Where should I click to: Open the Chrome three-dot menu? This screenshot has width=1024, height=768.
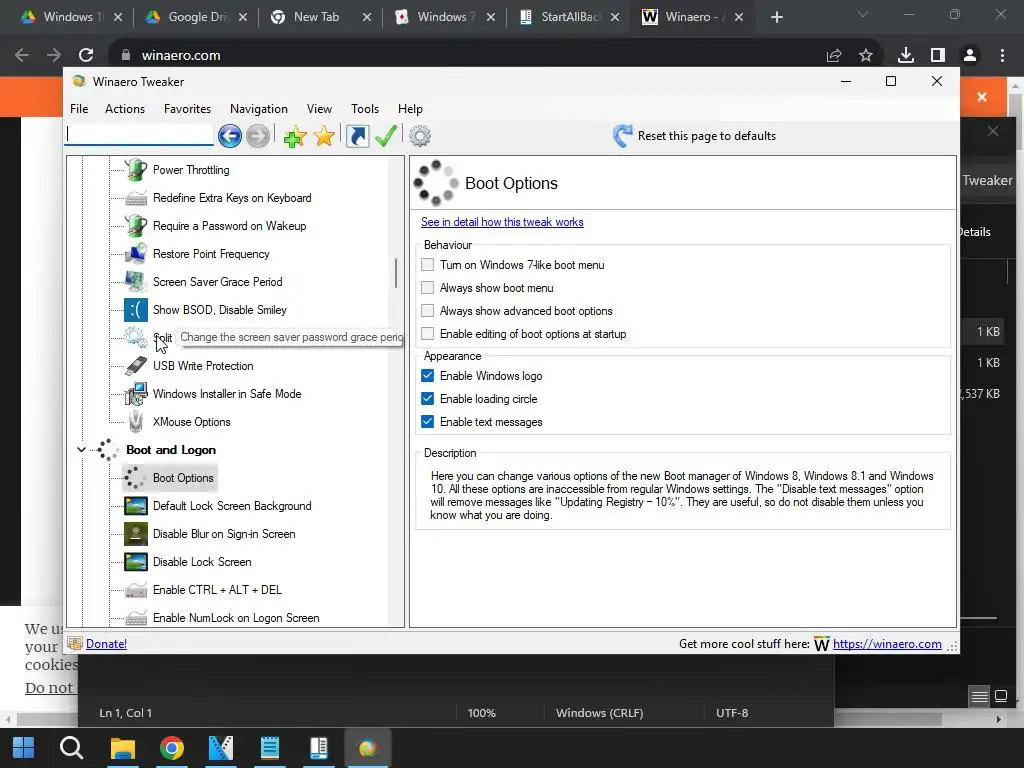(1002, 56)
